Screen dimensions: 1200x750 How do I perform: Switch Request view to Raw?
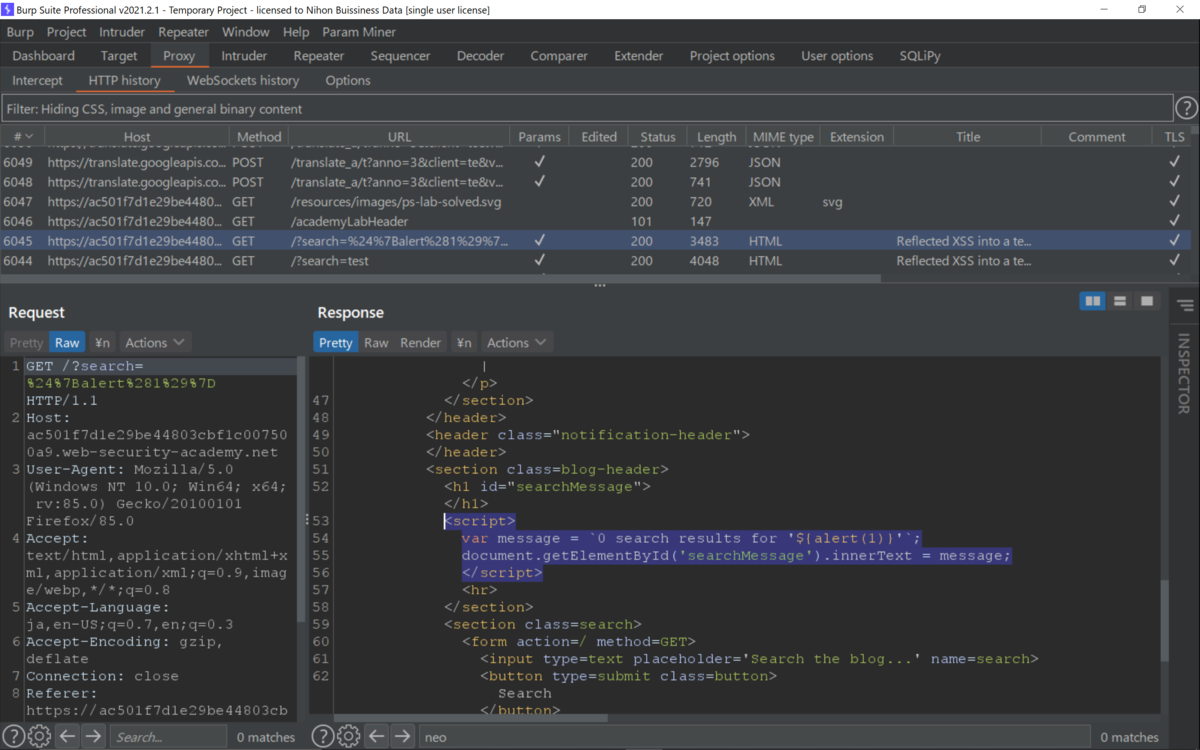(x=68, y=342)
